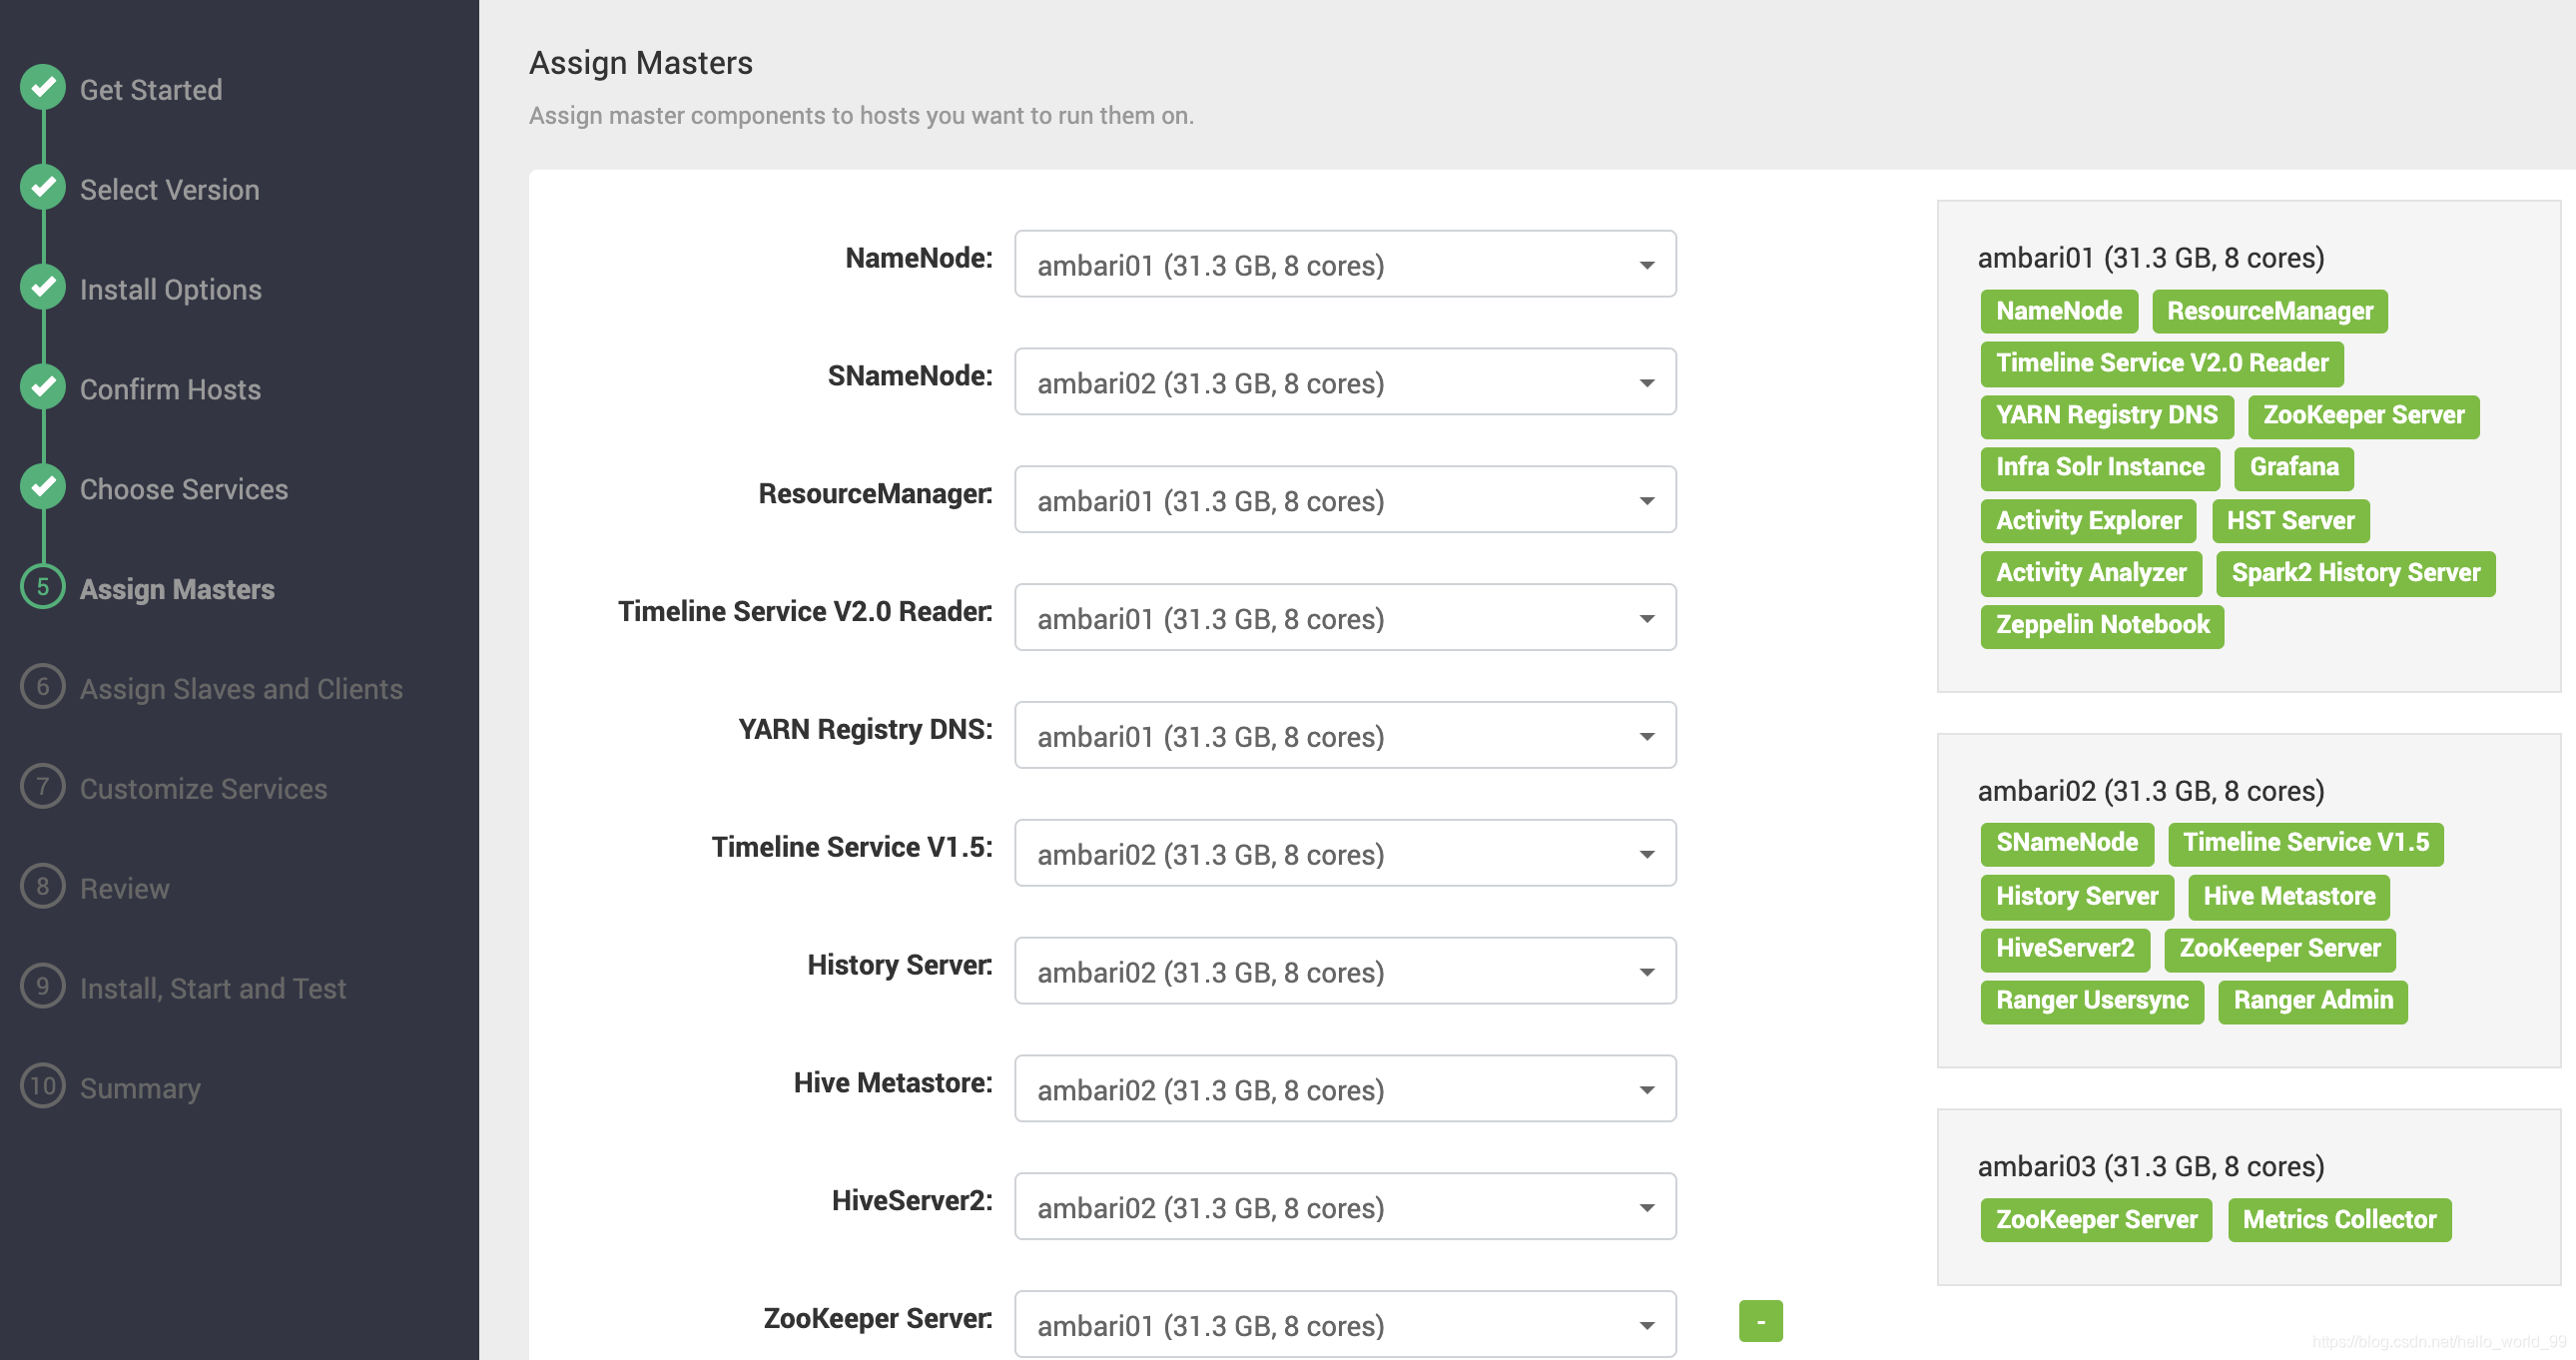Click the Assign Masters page title
Viewport: 2576px width, 1360px height.
coord(641,63)
